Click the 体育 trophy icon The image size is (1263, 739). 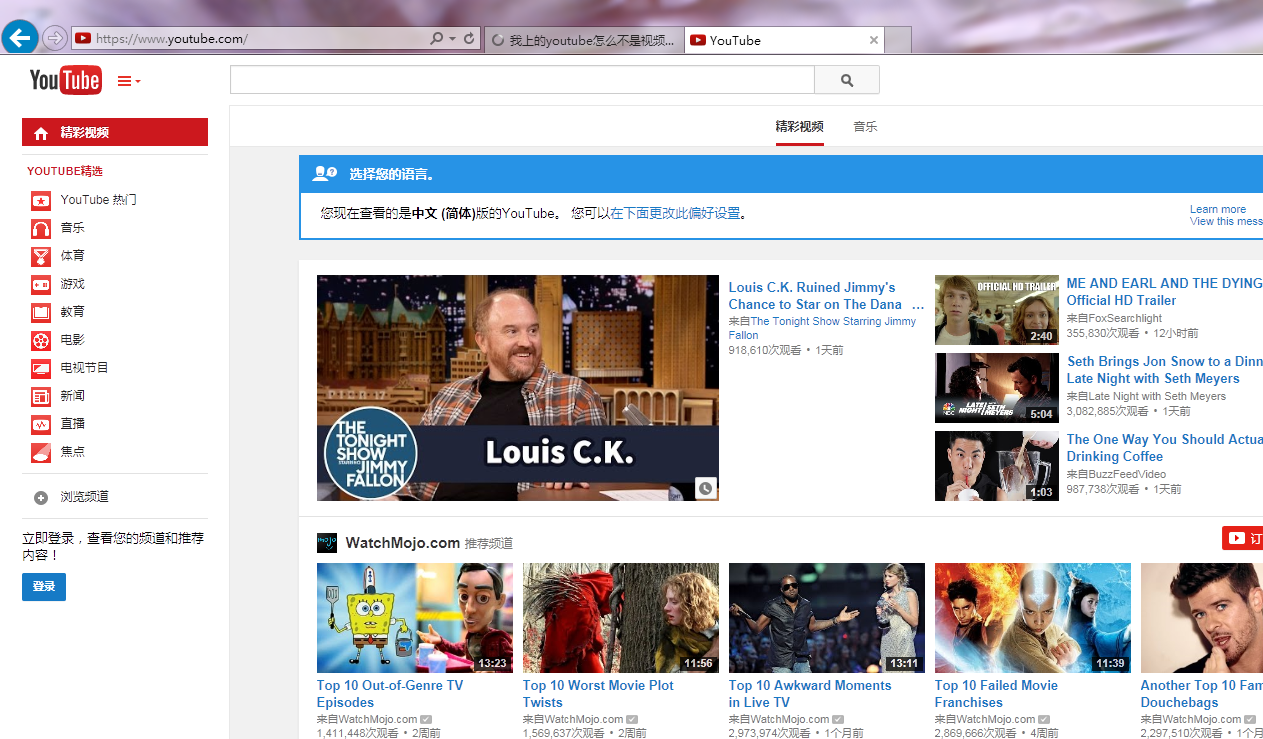(x=41, y=256)
